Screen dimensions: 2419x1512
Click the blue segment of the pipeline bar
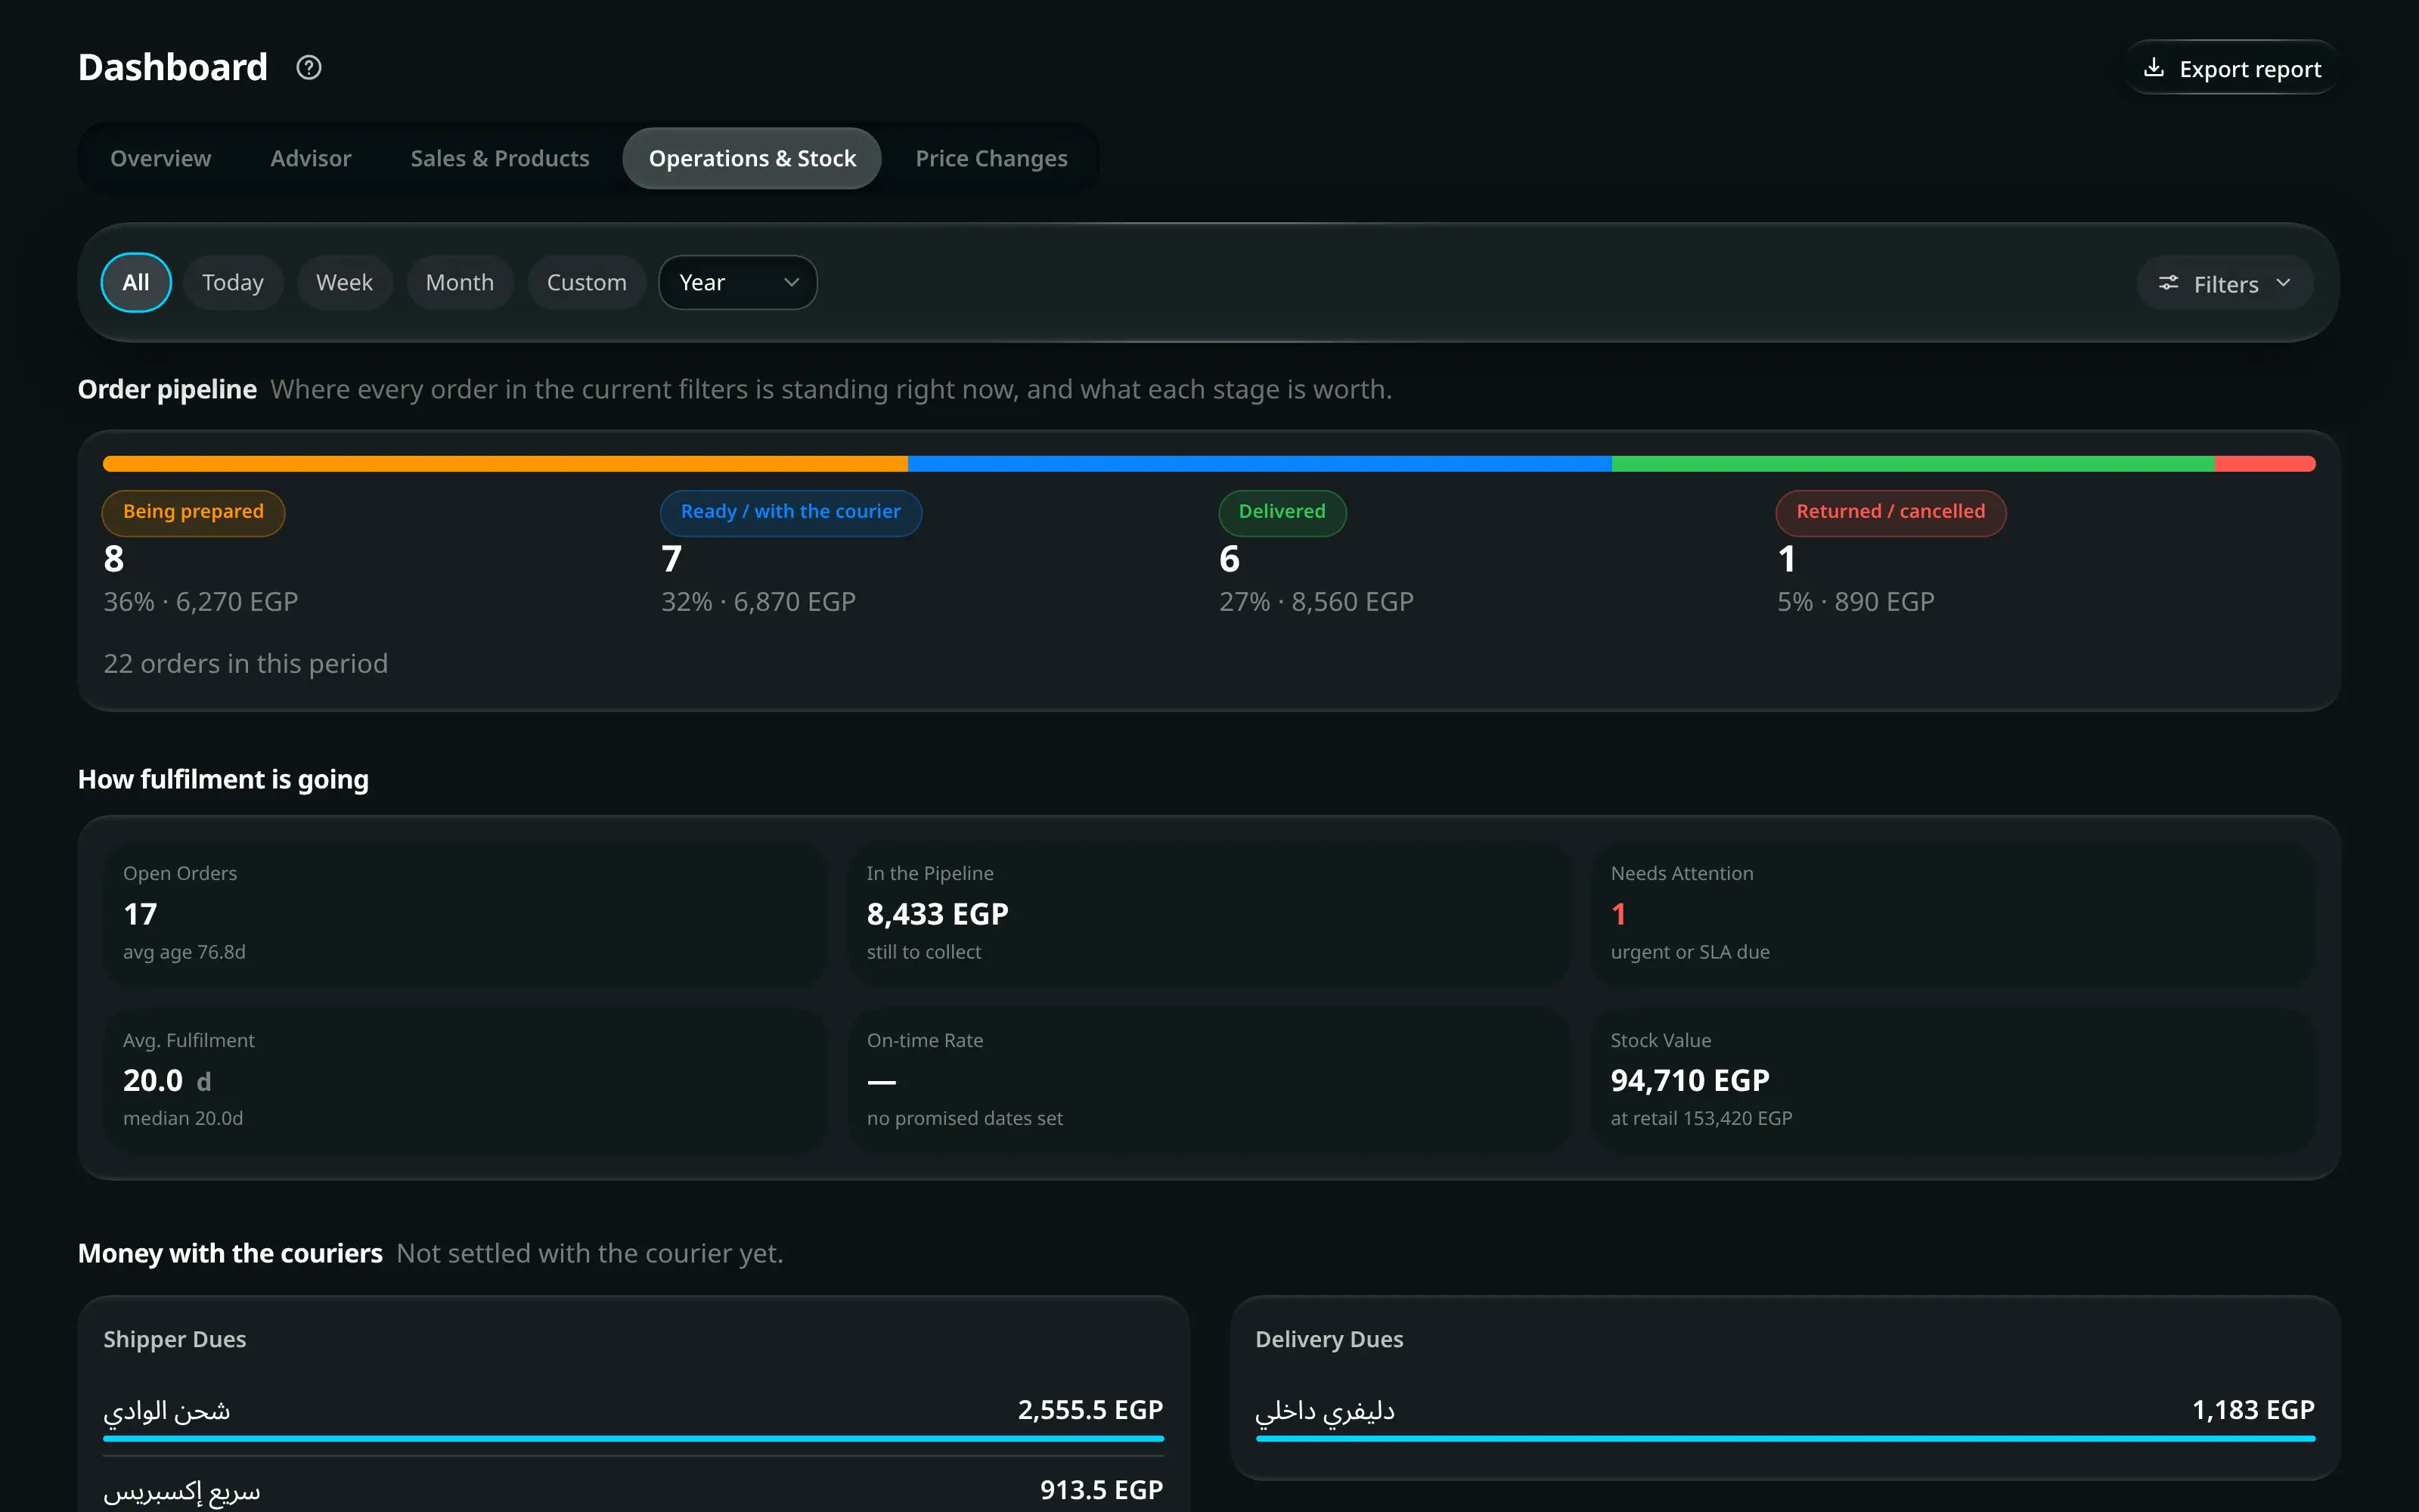(x=1260, y=464)
